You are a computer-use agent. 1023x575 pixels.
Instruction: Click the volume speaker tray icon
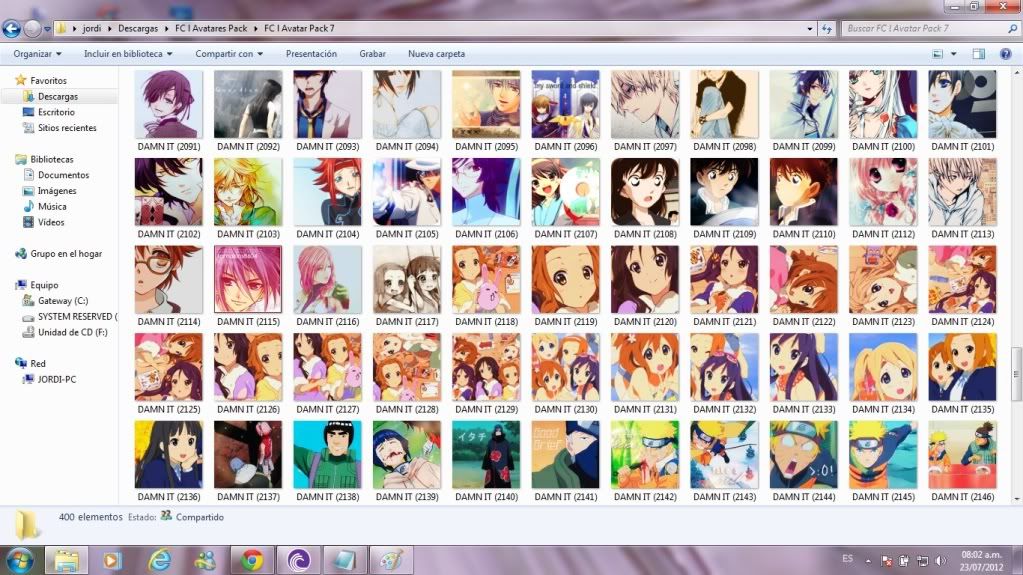pyautogui.click(x=940, y=561)
